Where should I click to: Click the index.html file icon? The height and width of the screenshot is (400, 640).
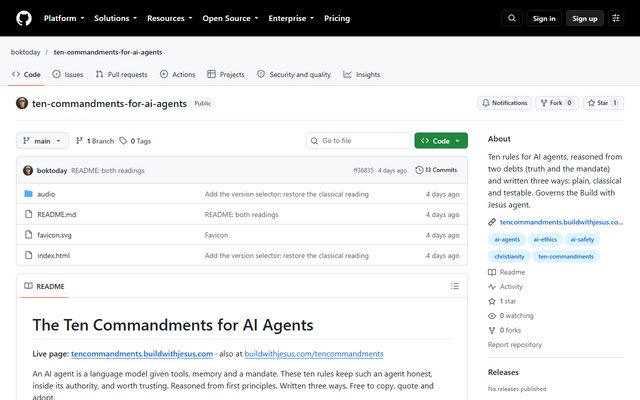pos(28,255)
